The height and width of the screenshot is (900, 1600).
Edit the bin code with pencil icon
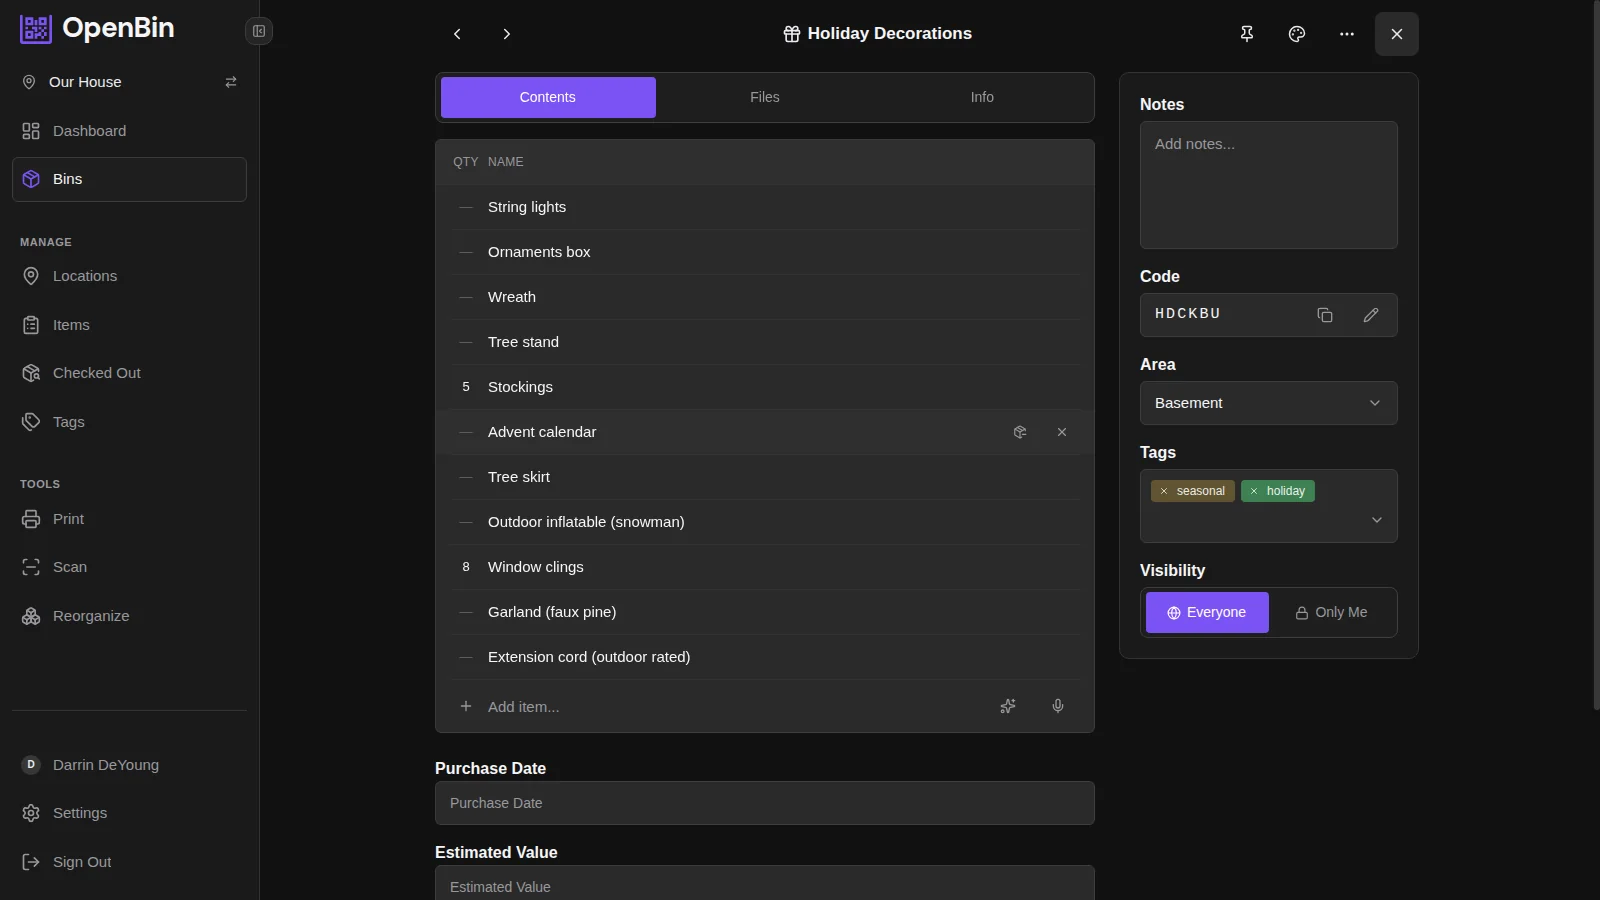1370,315
